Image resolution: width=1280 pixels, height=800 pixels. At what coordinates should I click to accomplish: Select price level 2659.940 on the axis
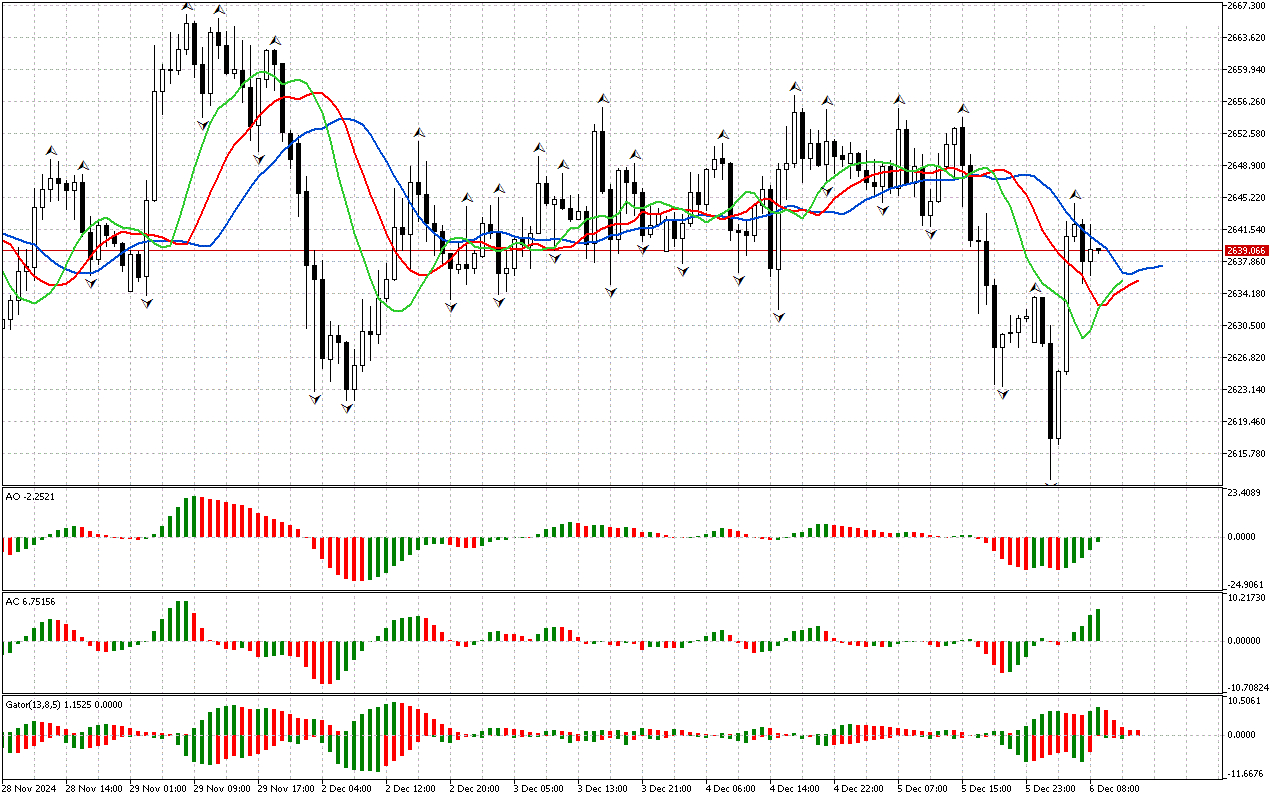[x=1248, y=70]
